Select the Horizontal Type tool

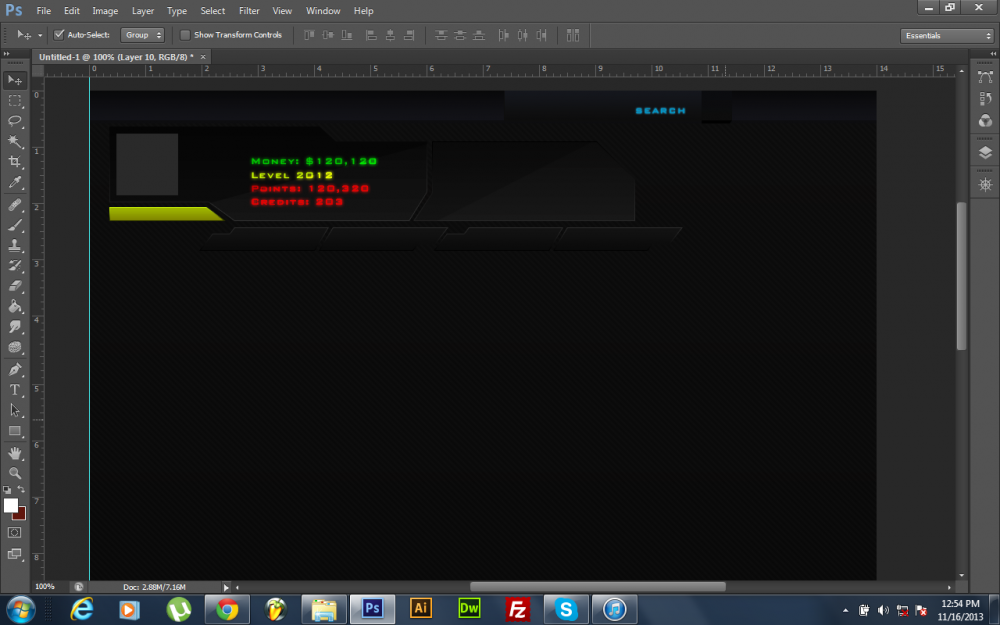pos(15,389)
